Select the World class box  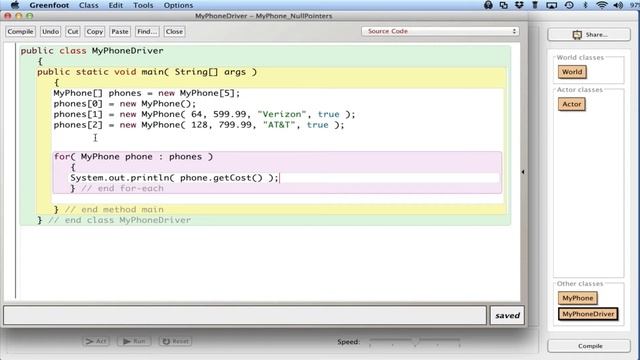(x=572, y=72)
